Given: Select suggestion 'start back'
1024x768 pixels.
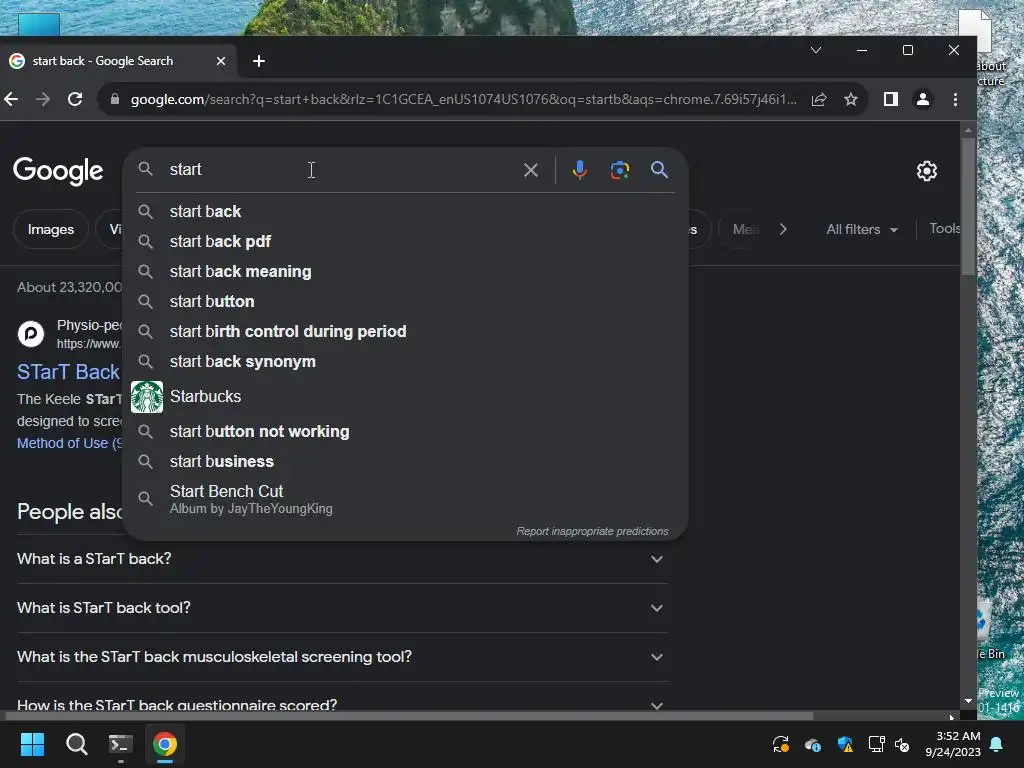Looking at the screenshot, I should pos(406,212).
